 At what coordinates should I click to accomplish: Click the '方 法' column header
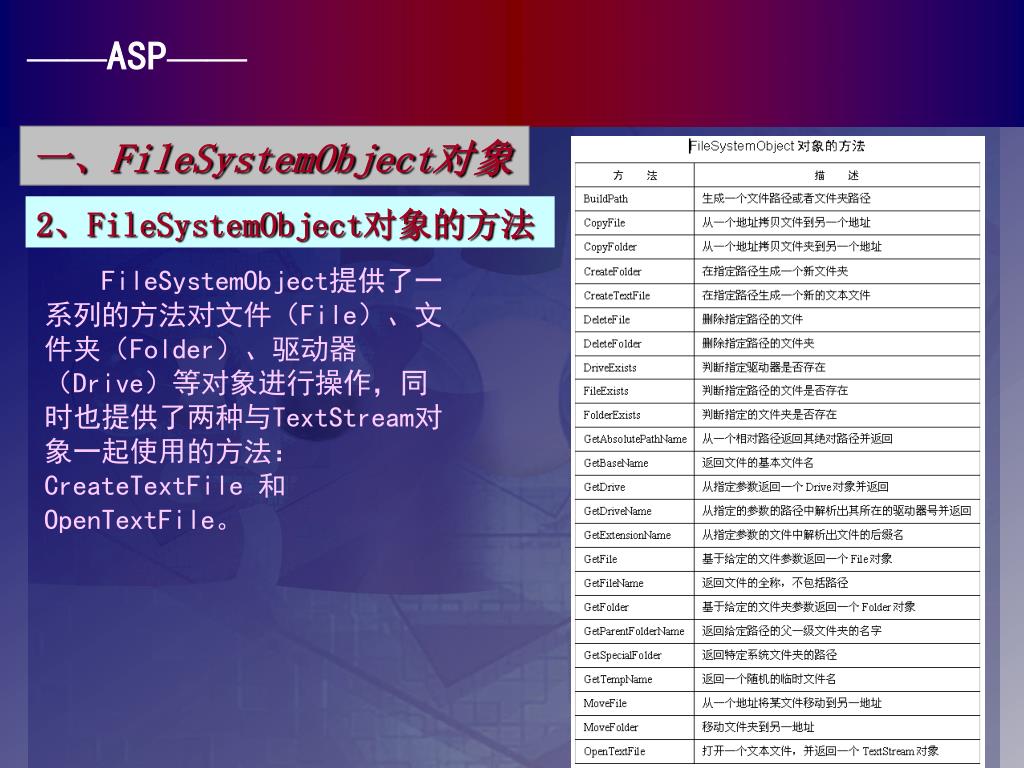(635, 175)
